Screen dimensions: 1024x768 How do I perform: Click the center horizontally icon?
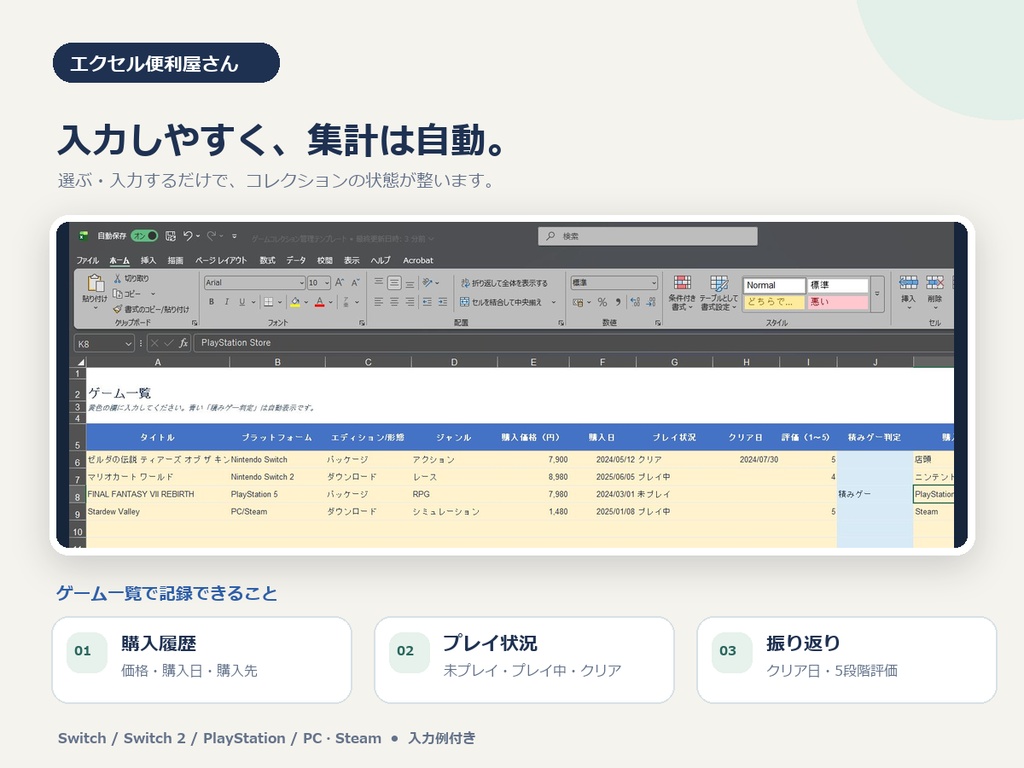[394, 302]
